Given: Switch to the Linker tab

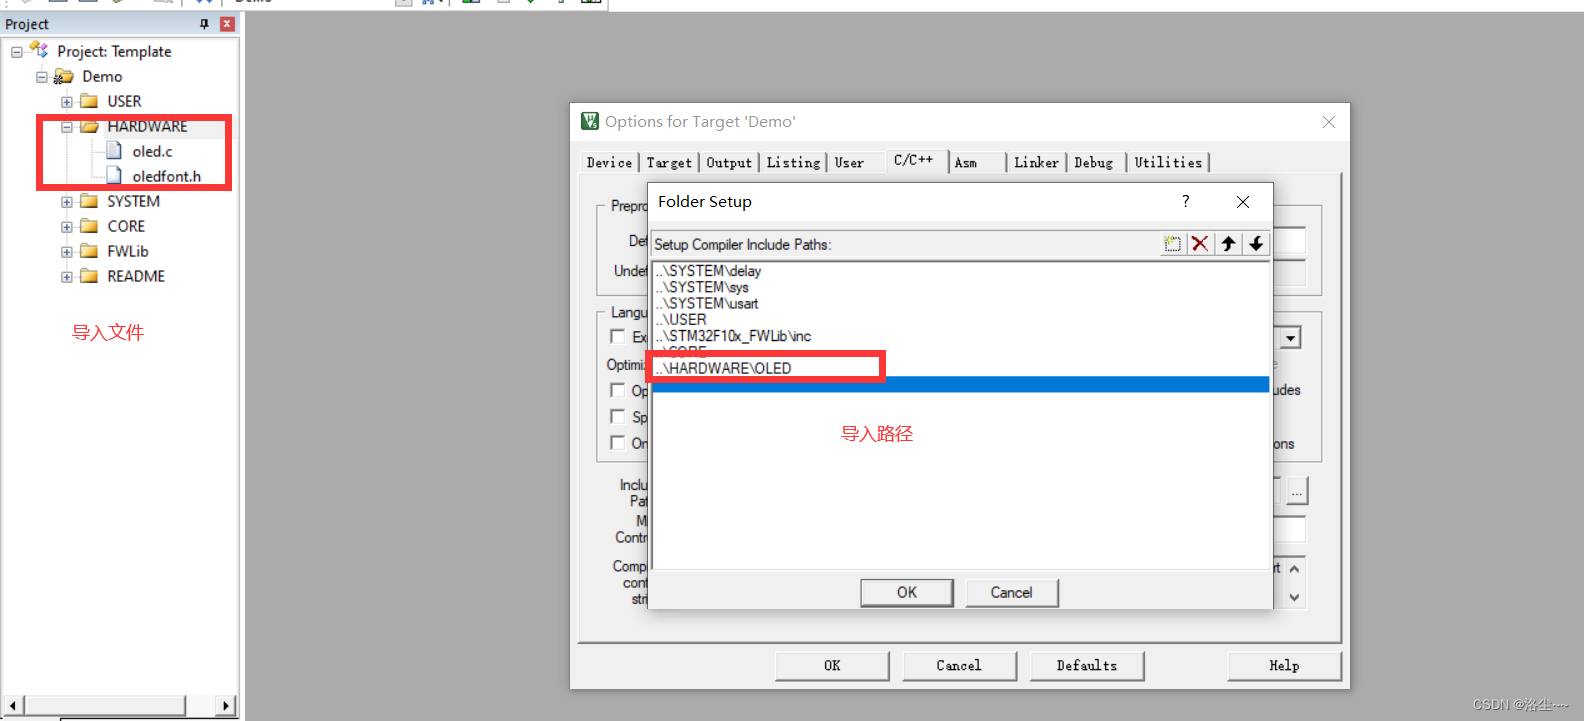Looking at the screenshot, I should click(1036, 163).
